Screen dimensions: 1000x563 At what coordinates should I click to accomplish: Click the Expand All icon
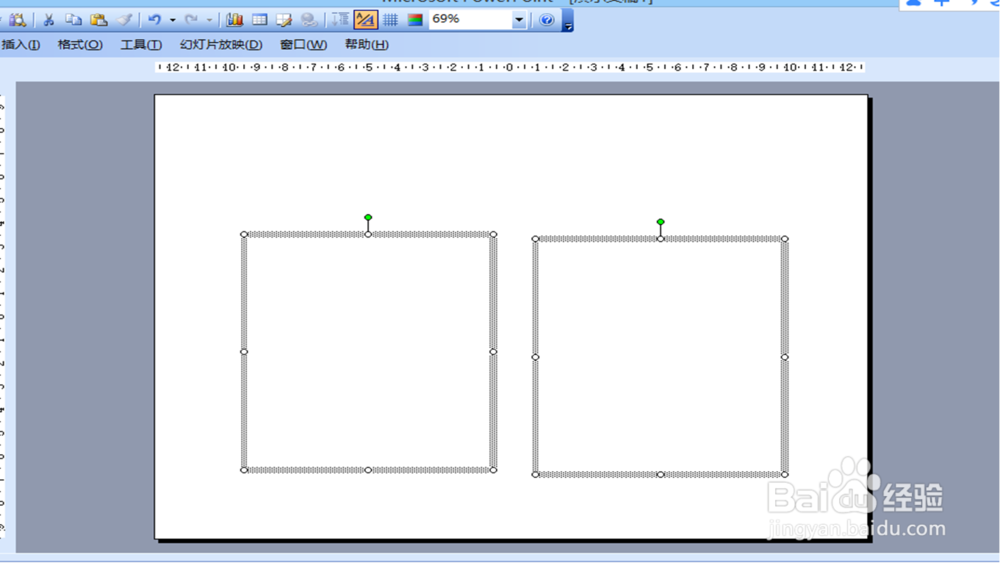coord(340,20)
